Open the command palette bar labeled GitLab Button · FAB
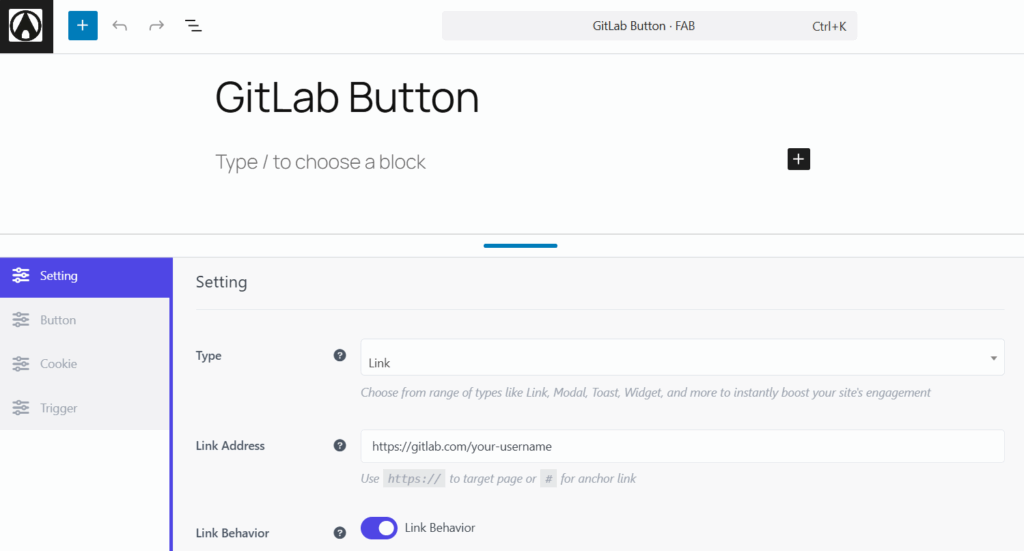This screenshot has height=551, width=1024. pos(649,26)
